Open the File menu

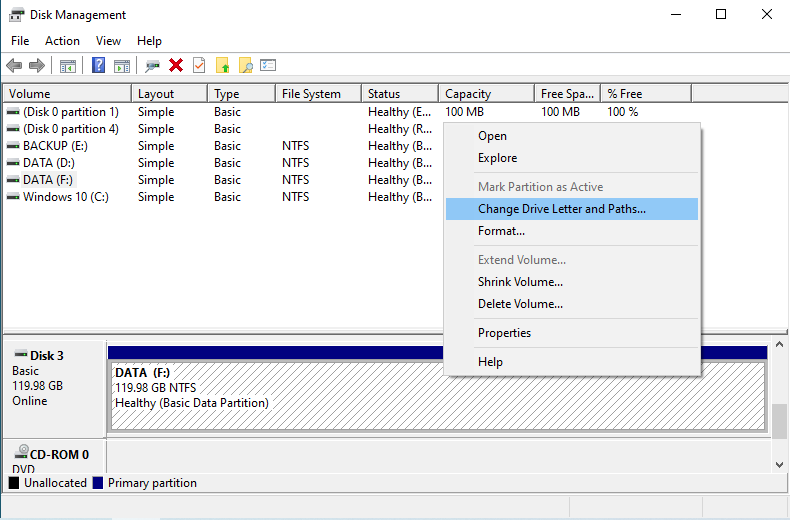click(20, 41)
